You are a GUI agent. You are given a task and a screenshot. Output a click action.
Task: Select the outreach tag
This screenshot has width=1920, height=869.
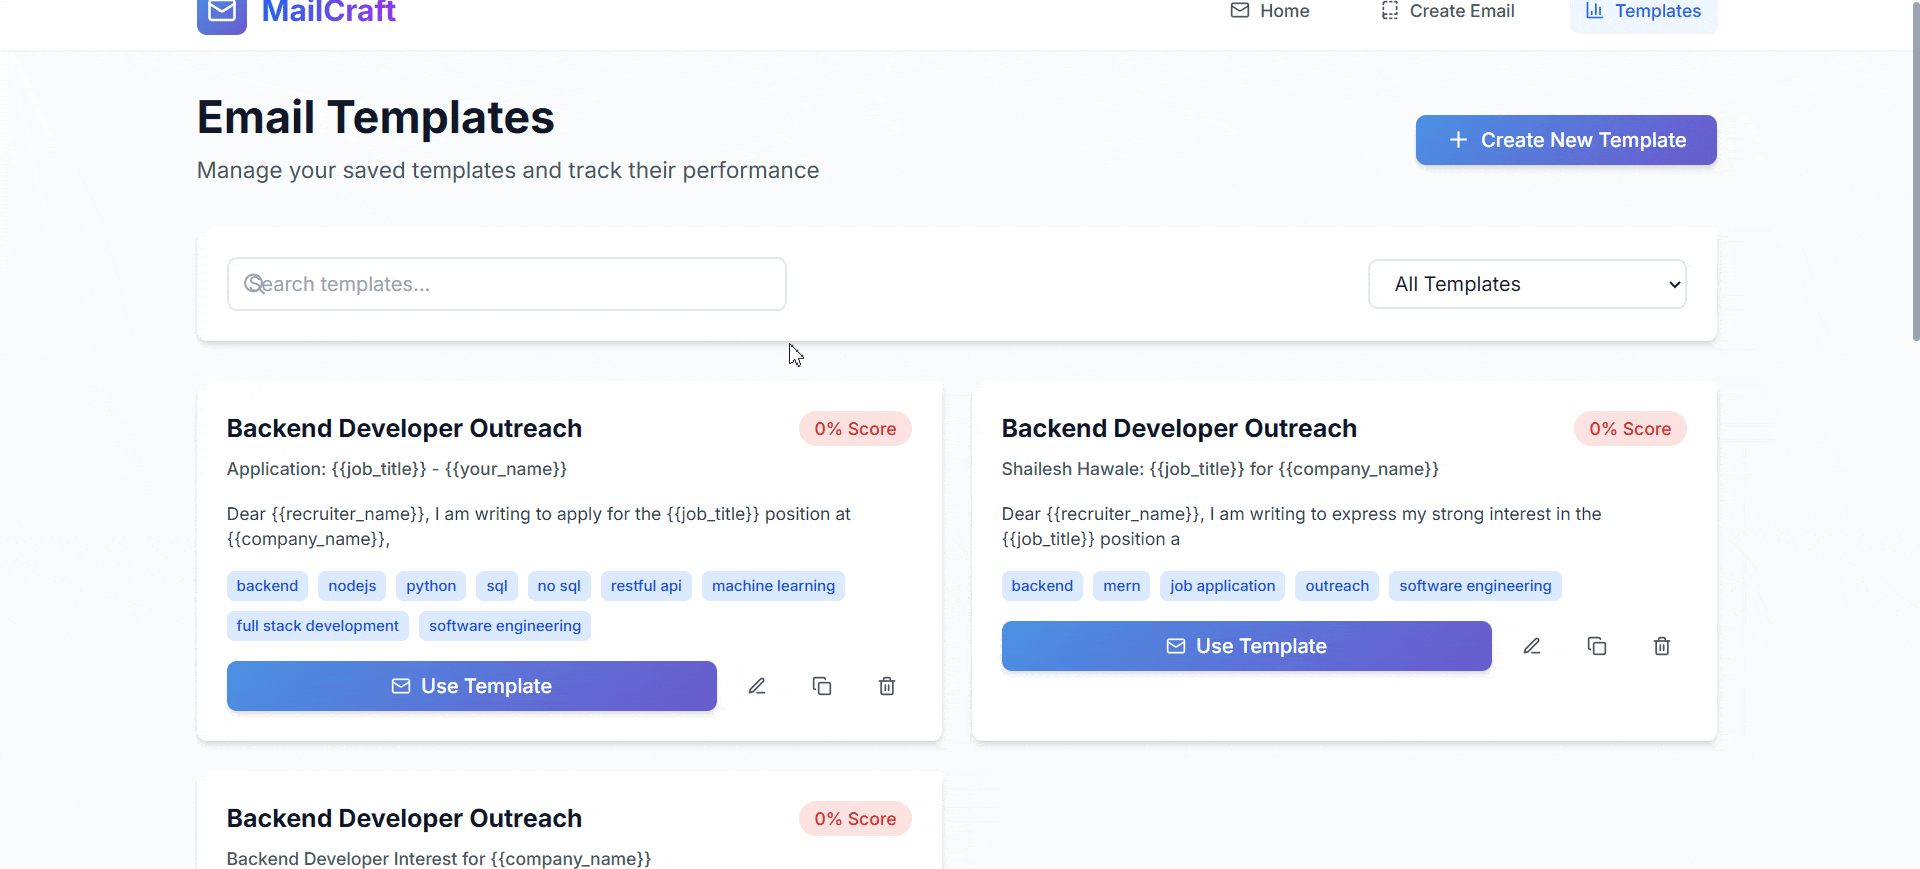click(x=1337, y=586)
